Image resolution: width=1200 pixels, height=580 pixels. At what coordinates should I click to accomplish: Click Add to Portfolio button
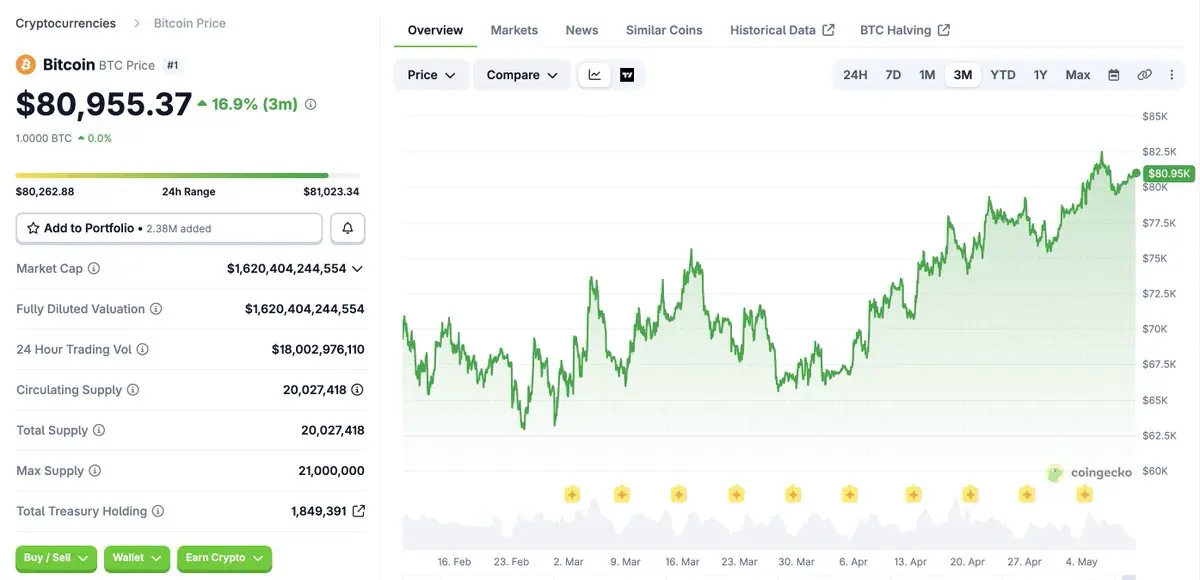[169, 228]
